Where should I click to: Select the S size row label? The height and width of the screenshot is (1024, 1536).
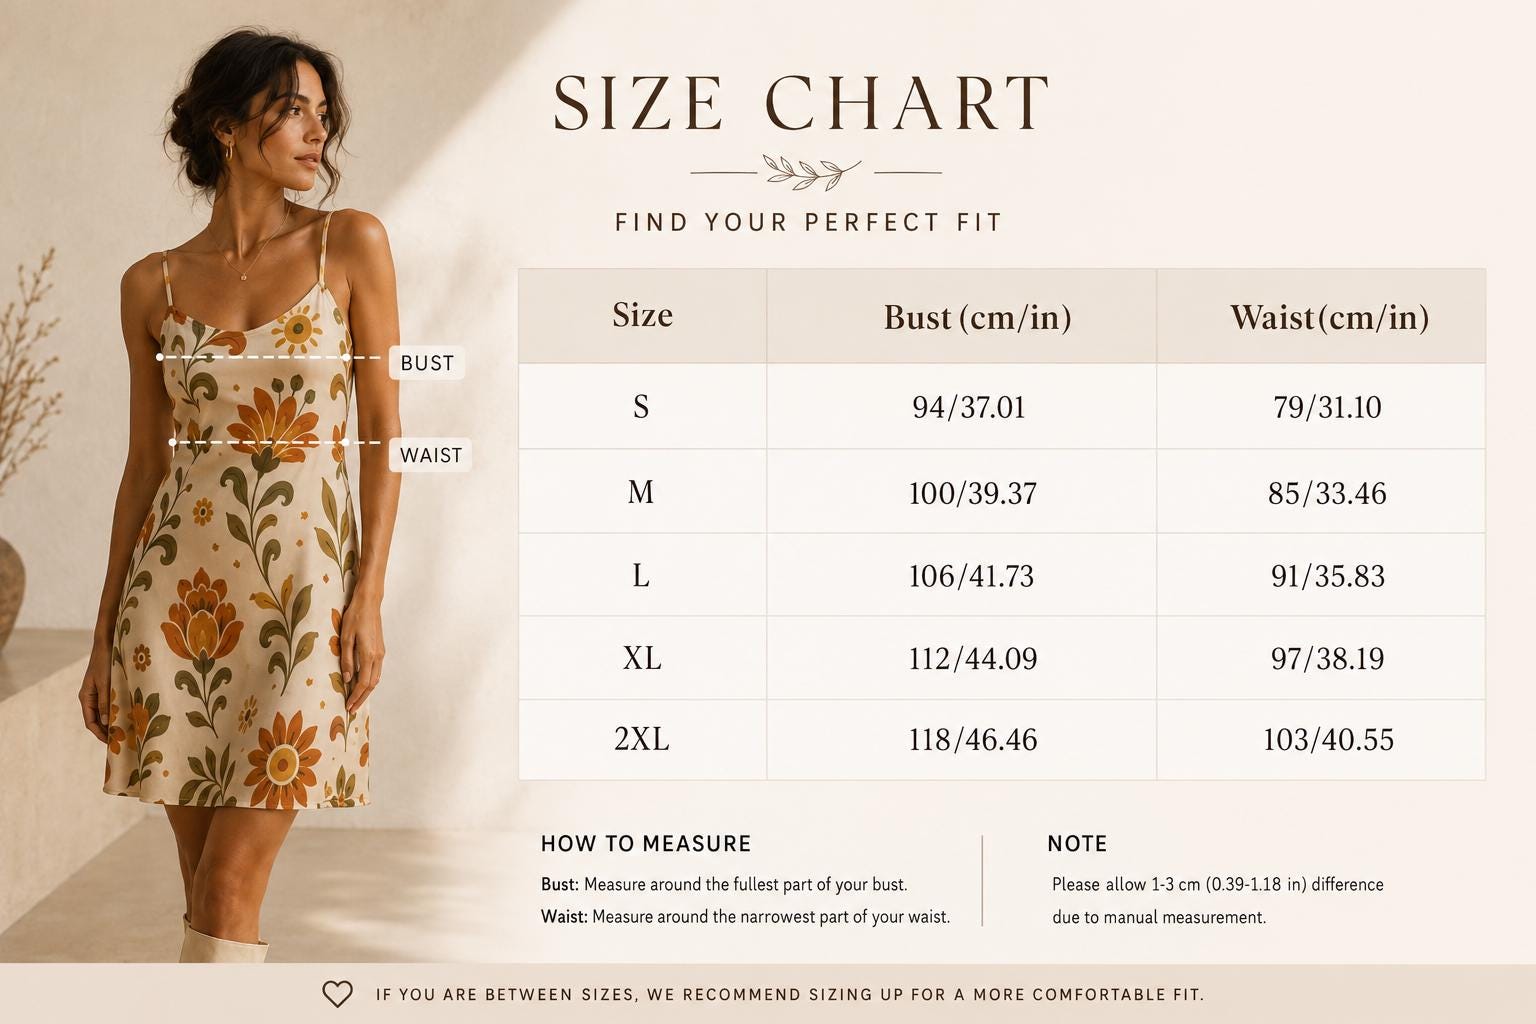click(x=641, y=406)
